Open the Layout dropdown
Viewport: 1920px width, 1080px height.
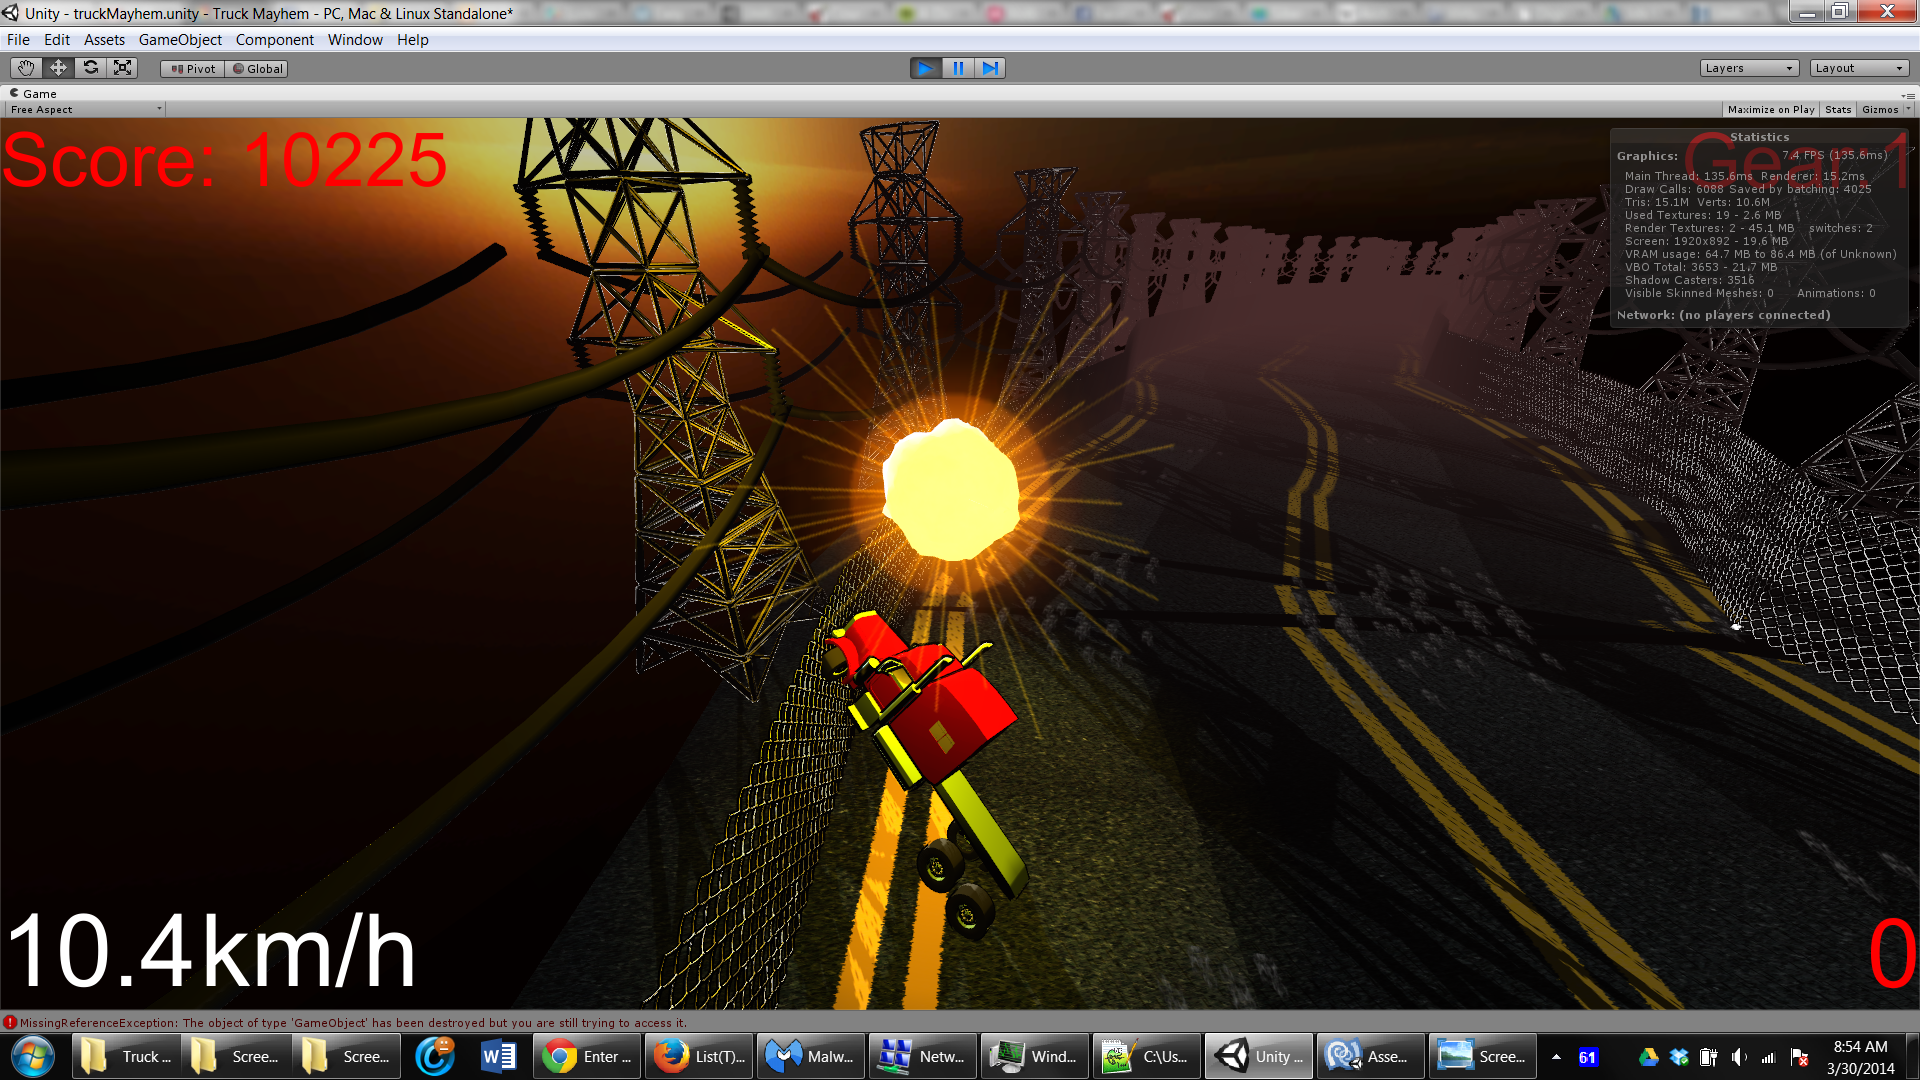click(x=1858, y=68)
